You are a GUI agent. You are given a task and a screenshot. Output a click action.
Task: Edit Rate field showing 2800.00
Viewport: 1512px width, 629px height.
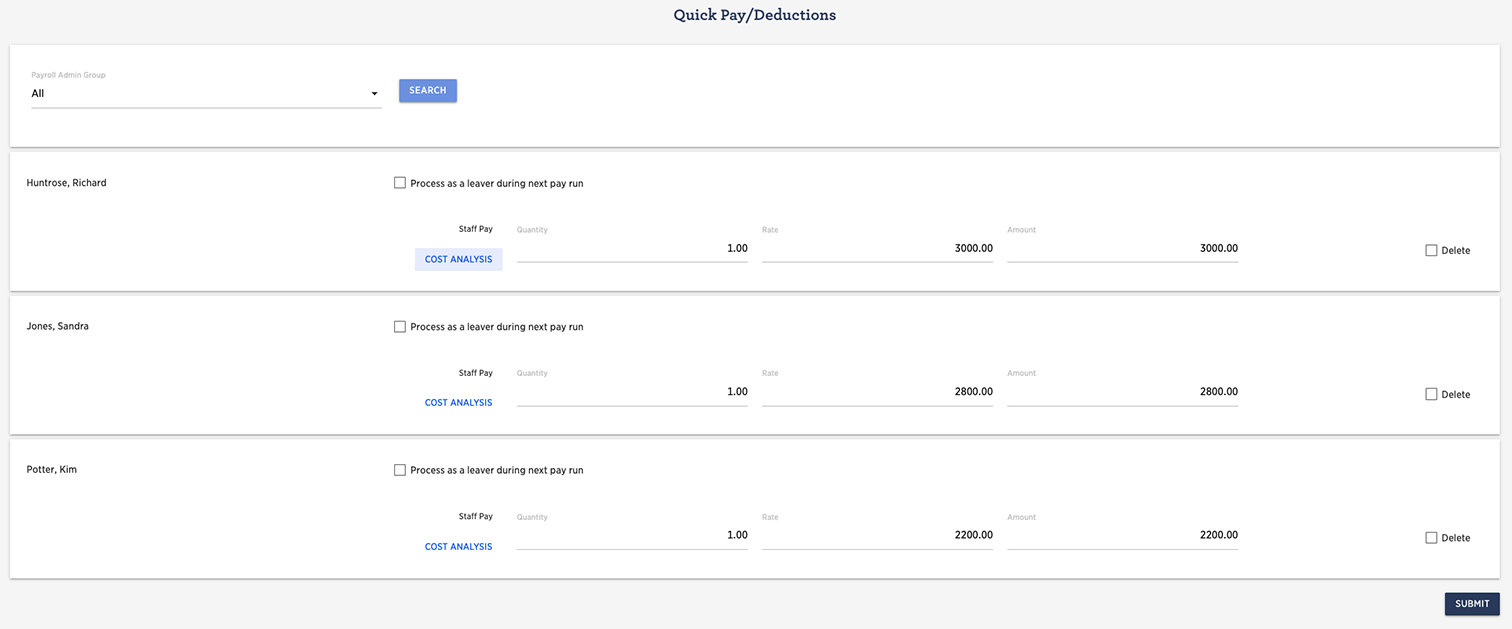[x=877, y=392]
